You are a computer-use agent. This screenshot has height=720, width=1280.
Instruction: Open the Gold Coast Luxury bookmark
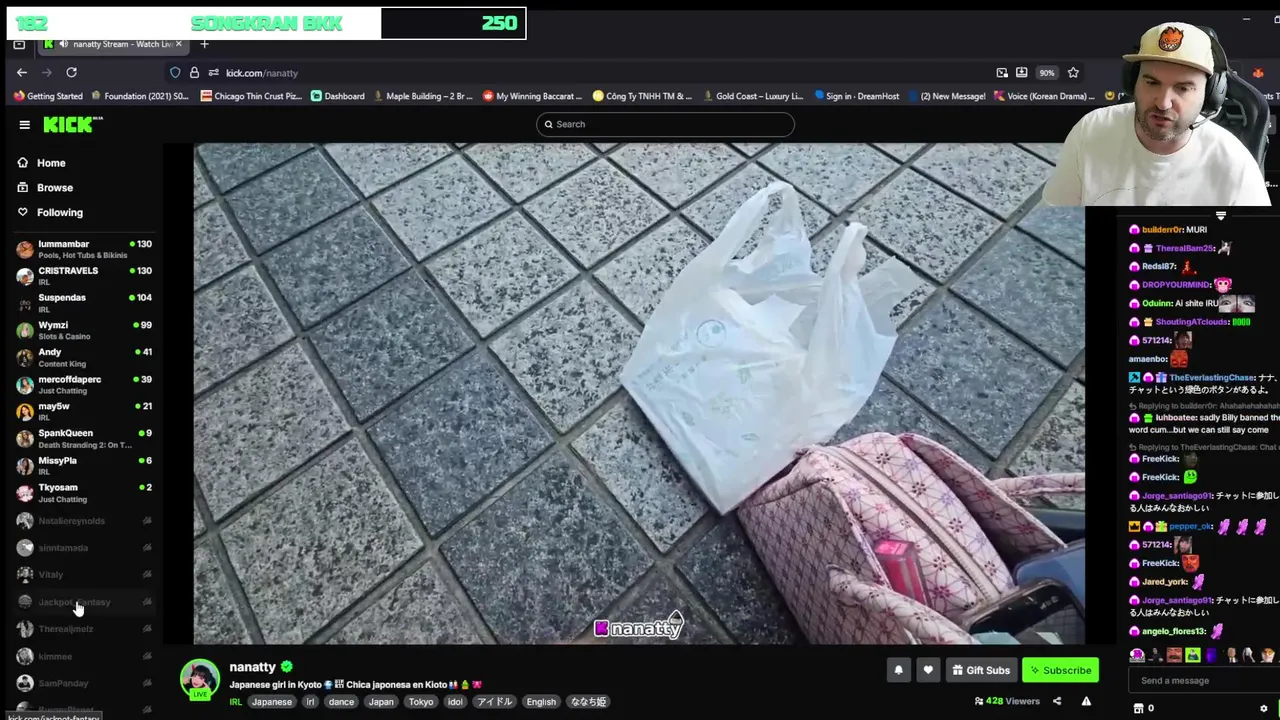(x=754, y=96)
